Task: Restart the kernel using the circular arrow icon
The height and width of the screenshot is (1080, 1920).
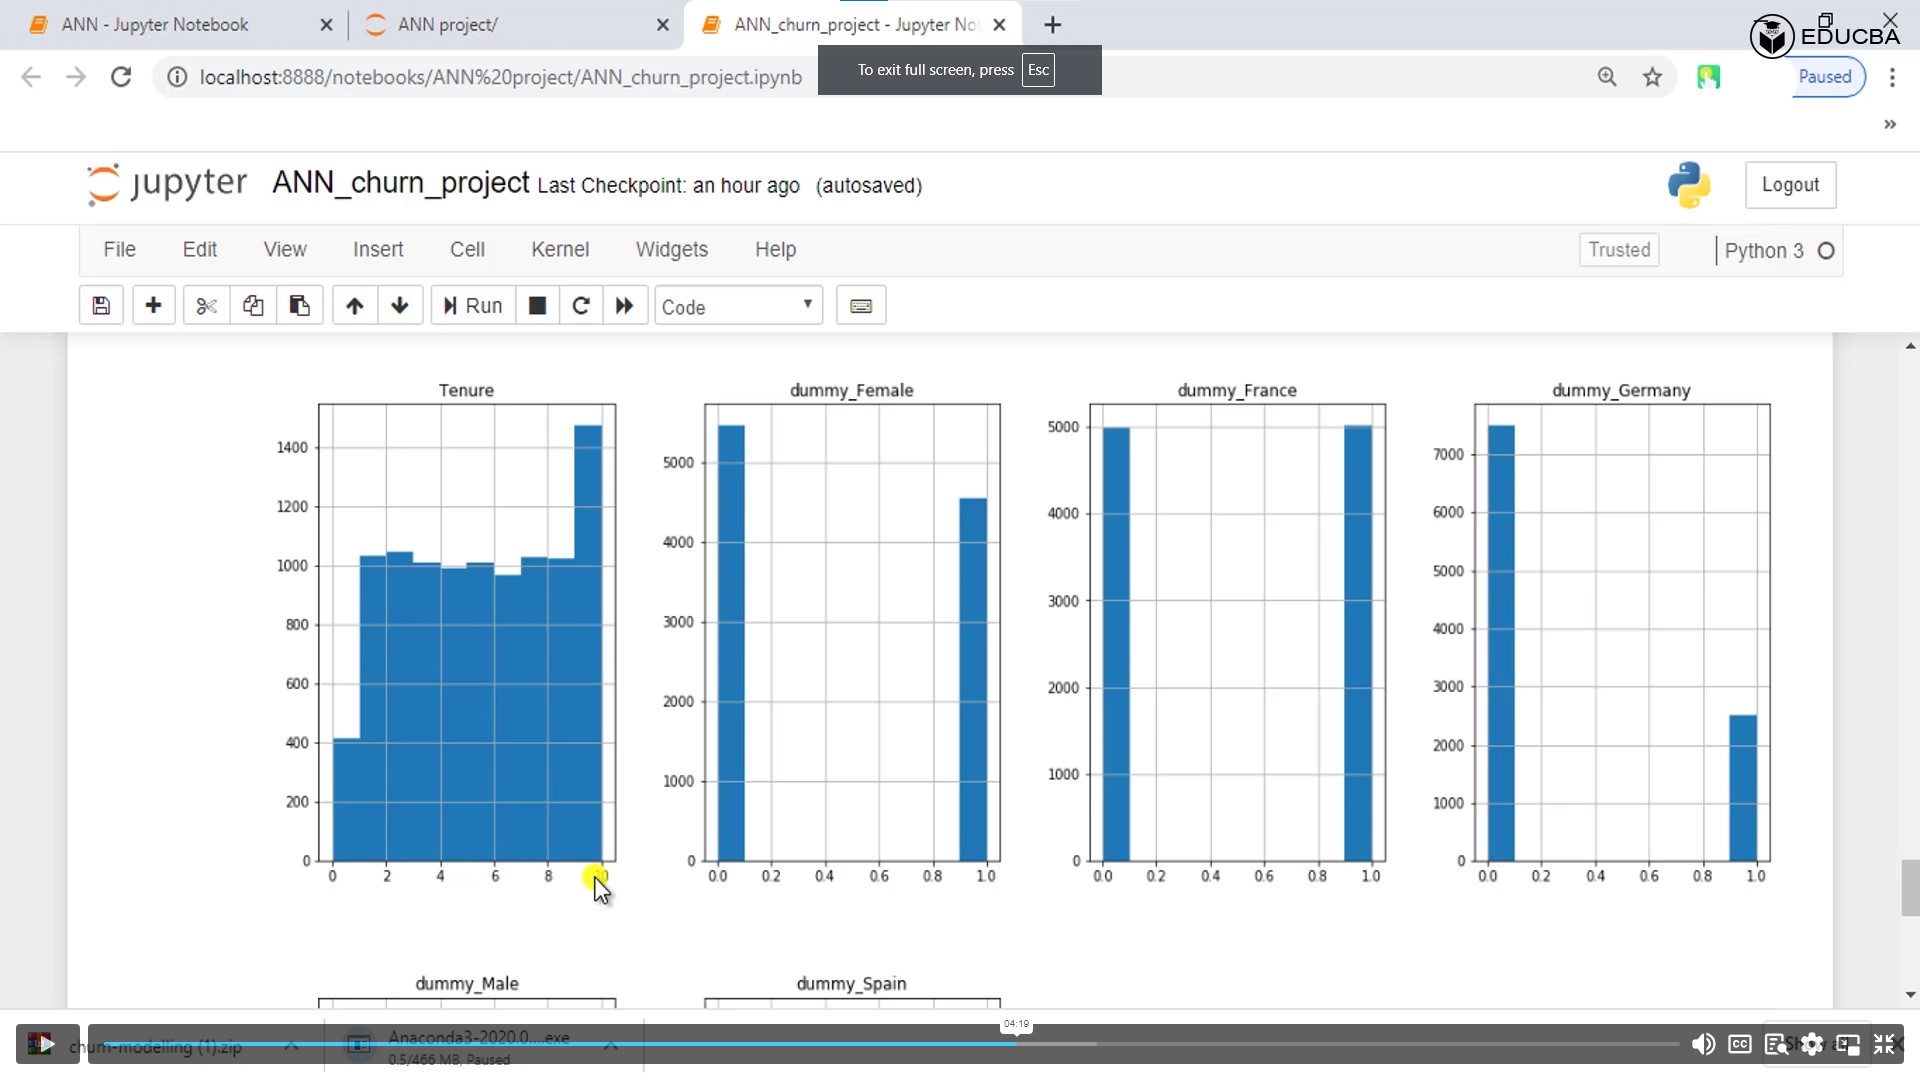Action: click(581, 305)
